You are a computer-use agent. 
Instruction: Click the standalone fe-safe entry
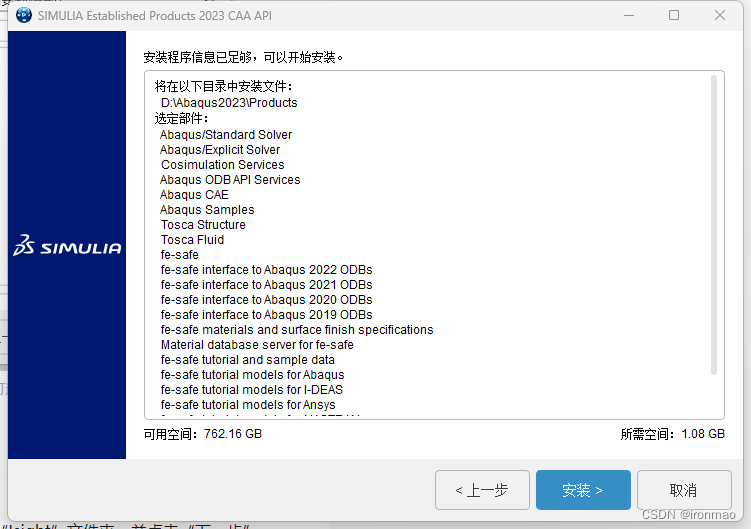point(180,255)
